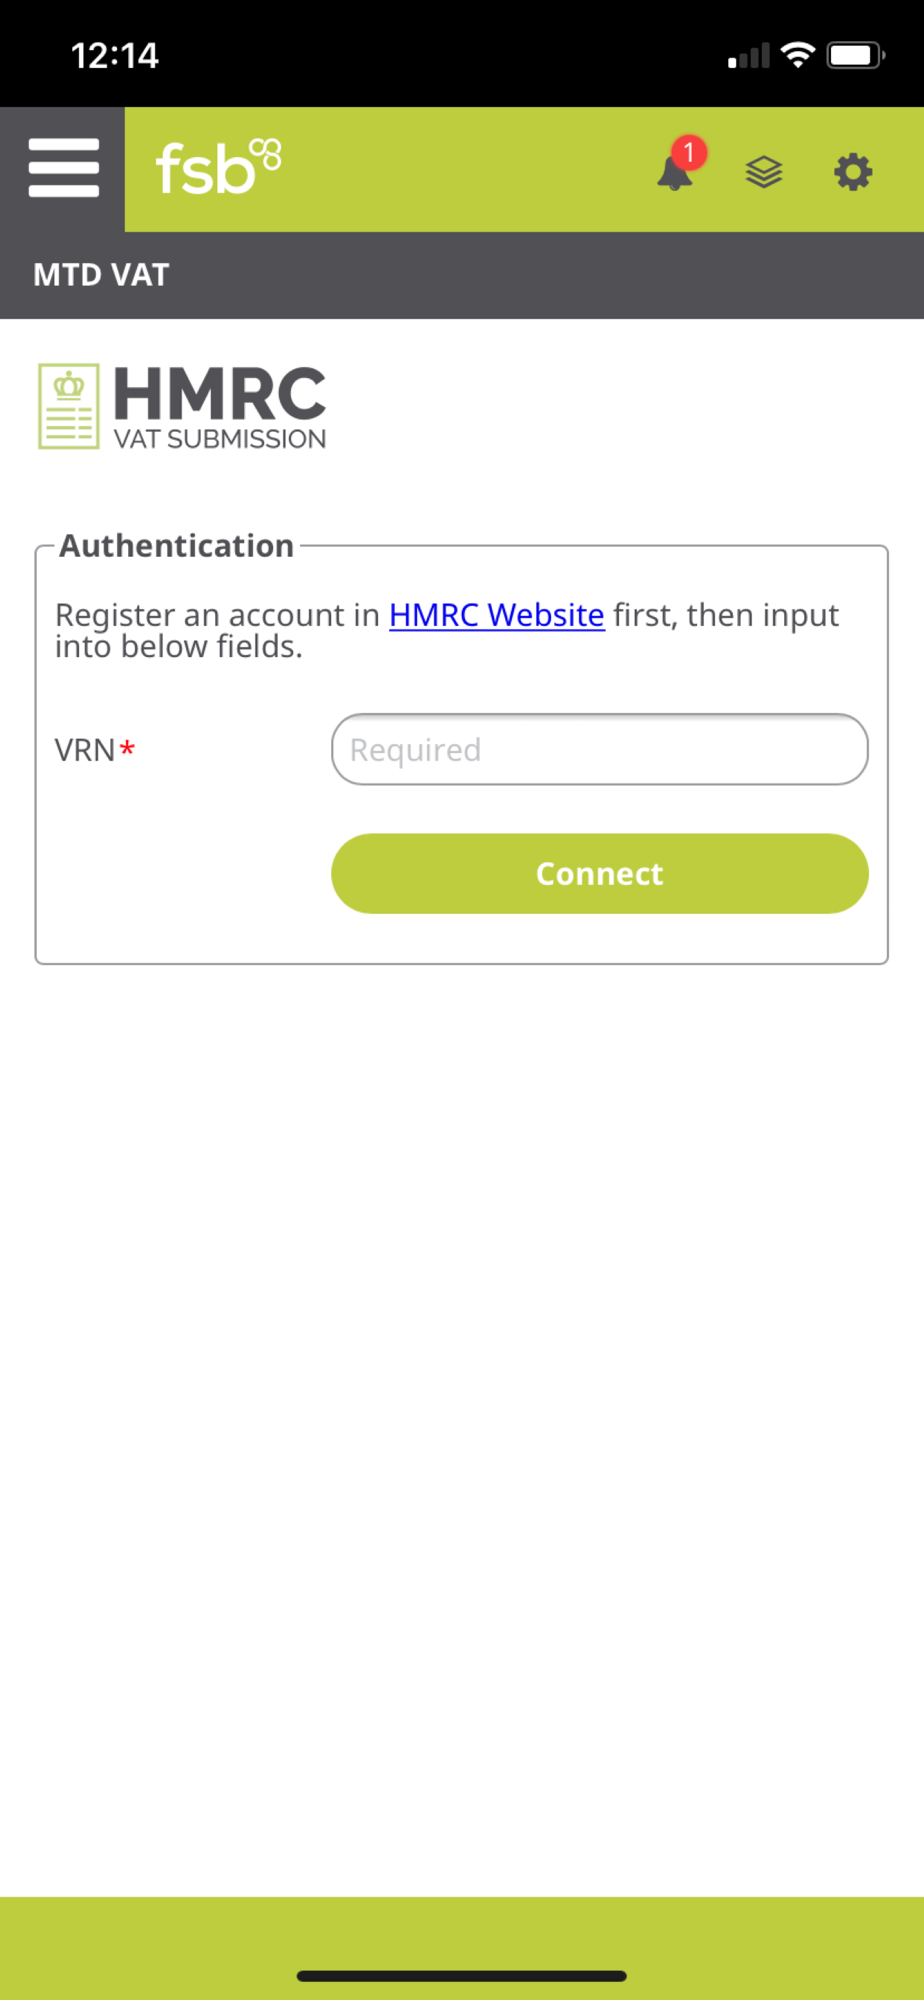Tap the instruction text 'into below fields'
924x2000 pixels.
coord(178,647)
